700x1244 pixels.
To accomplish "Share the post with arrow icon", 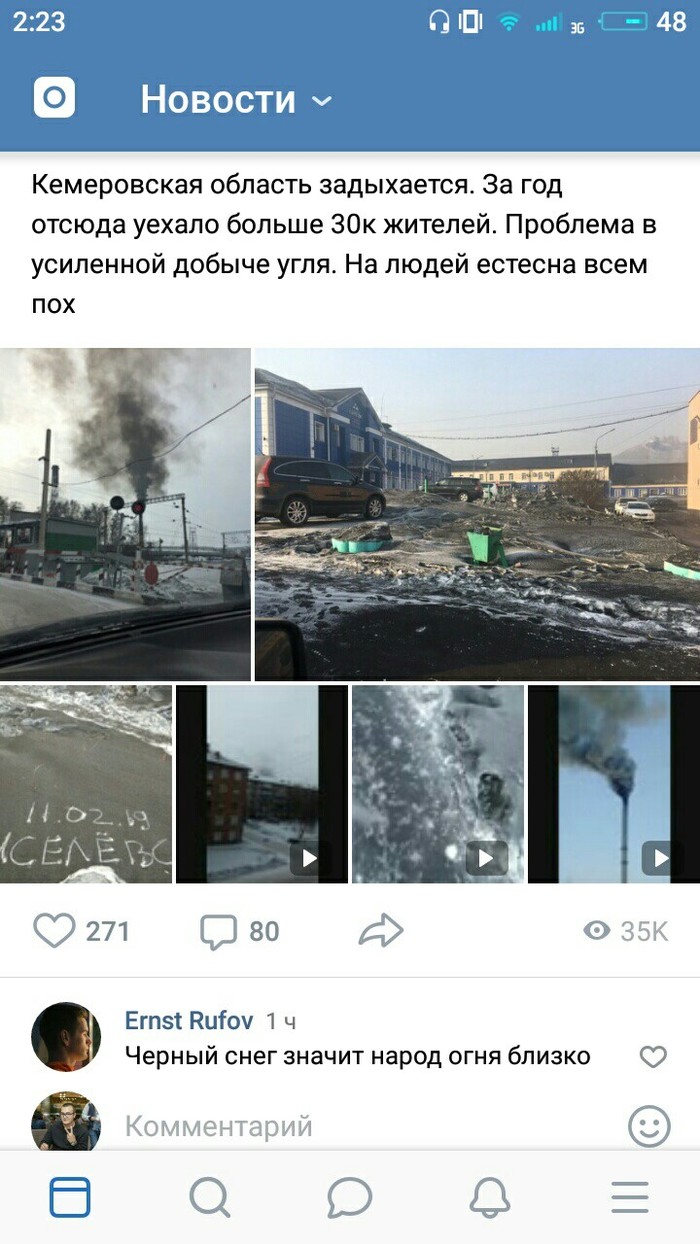I will point(380,931).
